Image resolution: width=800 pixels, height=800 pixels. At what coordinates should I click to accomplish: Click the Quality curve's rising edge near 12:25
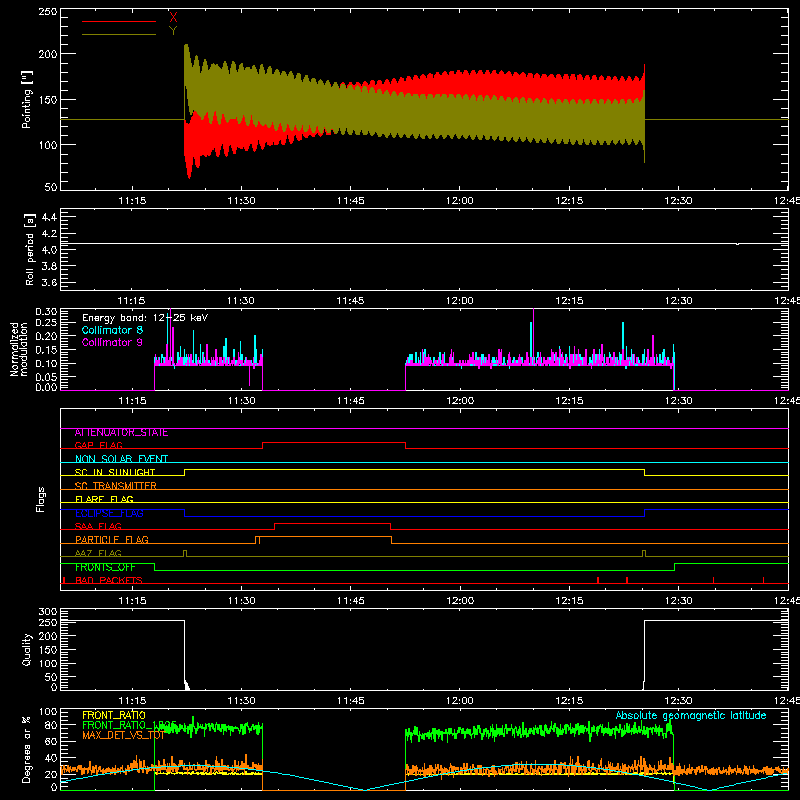(644, 655)
